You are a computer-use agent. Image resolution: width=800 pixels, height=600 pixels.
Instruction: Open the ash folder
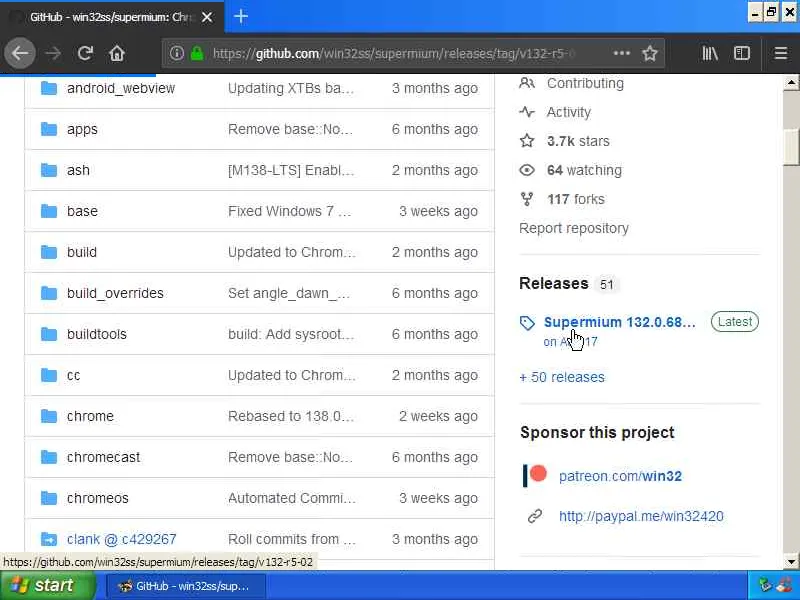78,170
